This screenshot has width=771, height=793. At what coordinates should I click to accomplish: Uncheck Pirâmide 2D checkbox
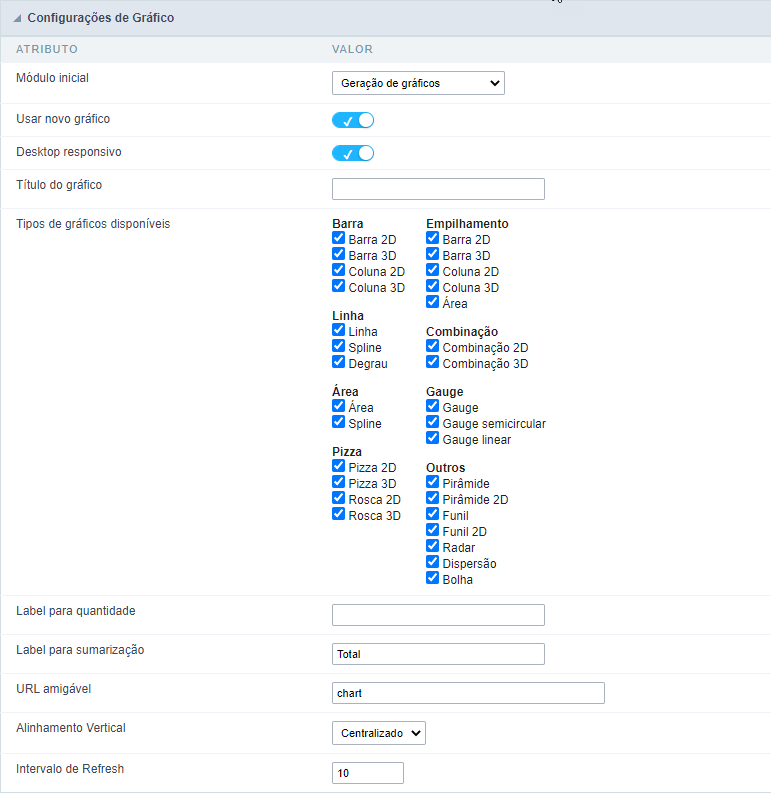(x=433, y=498)
